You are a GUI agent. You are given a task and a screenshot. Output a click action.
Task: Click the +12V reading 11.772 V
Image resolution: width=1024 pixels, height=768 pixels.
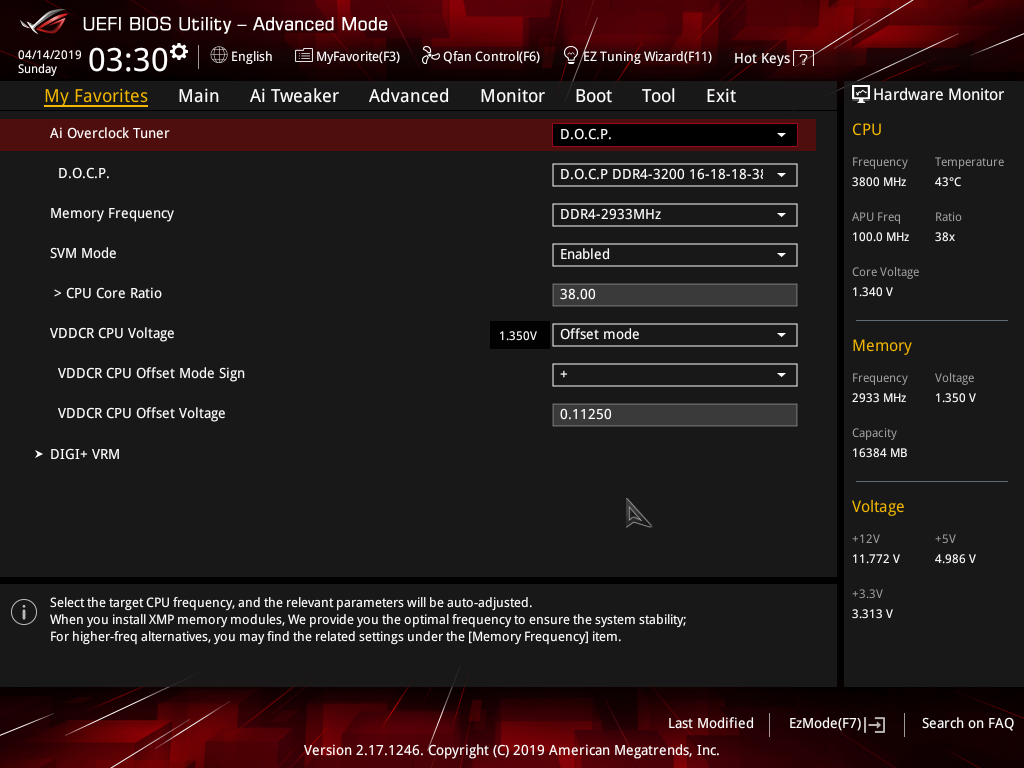[x=876, y=559]
